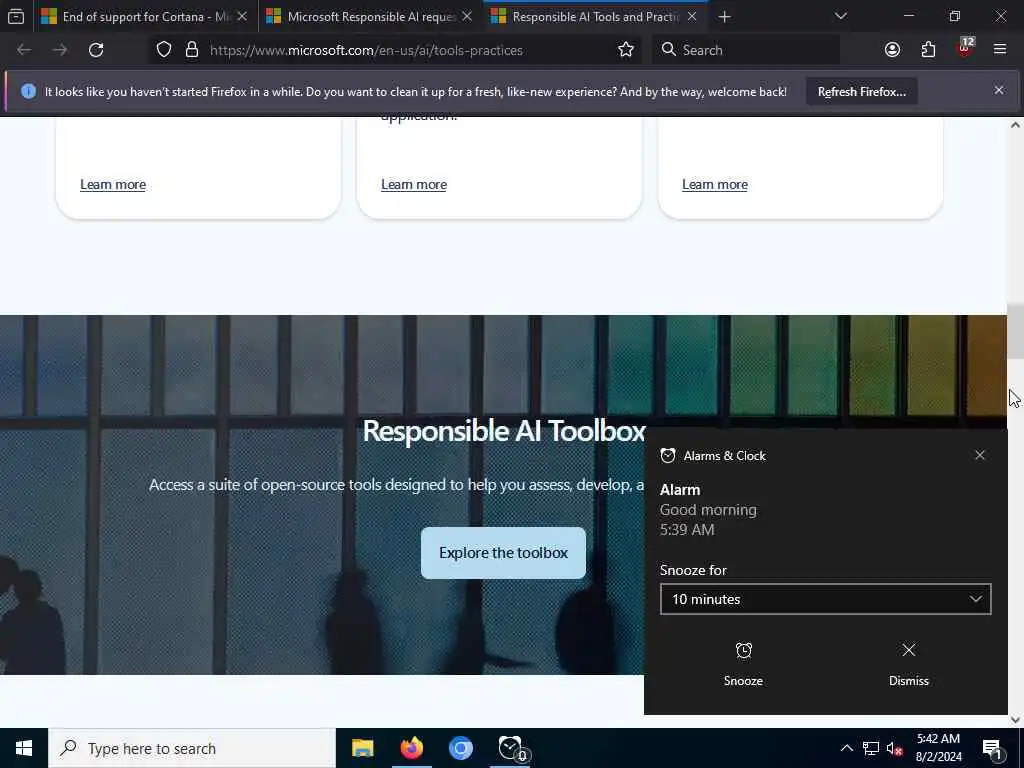
Task: Open the Firefox account icon
Action: (892, 50)
